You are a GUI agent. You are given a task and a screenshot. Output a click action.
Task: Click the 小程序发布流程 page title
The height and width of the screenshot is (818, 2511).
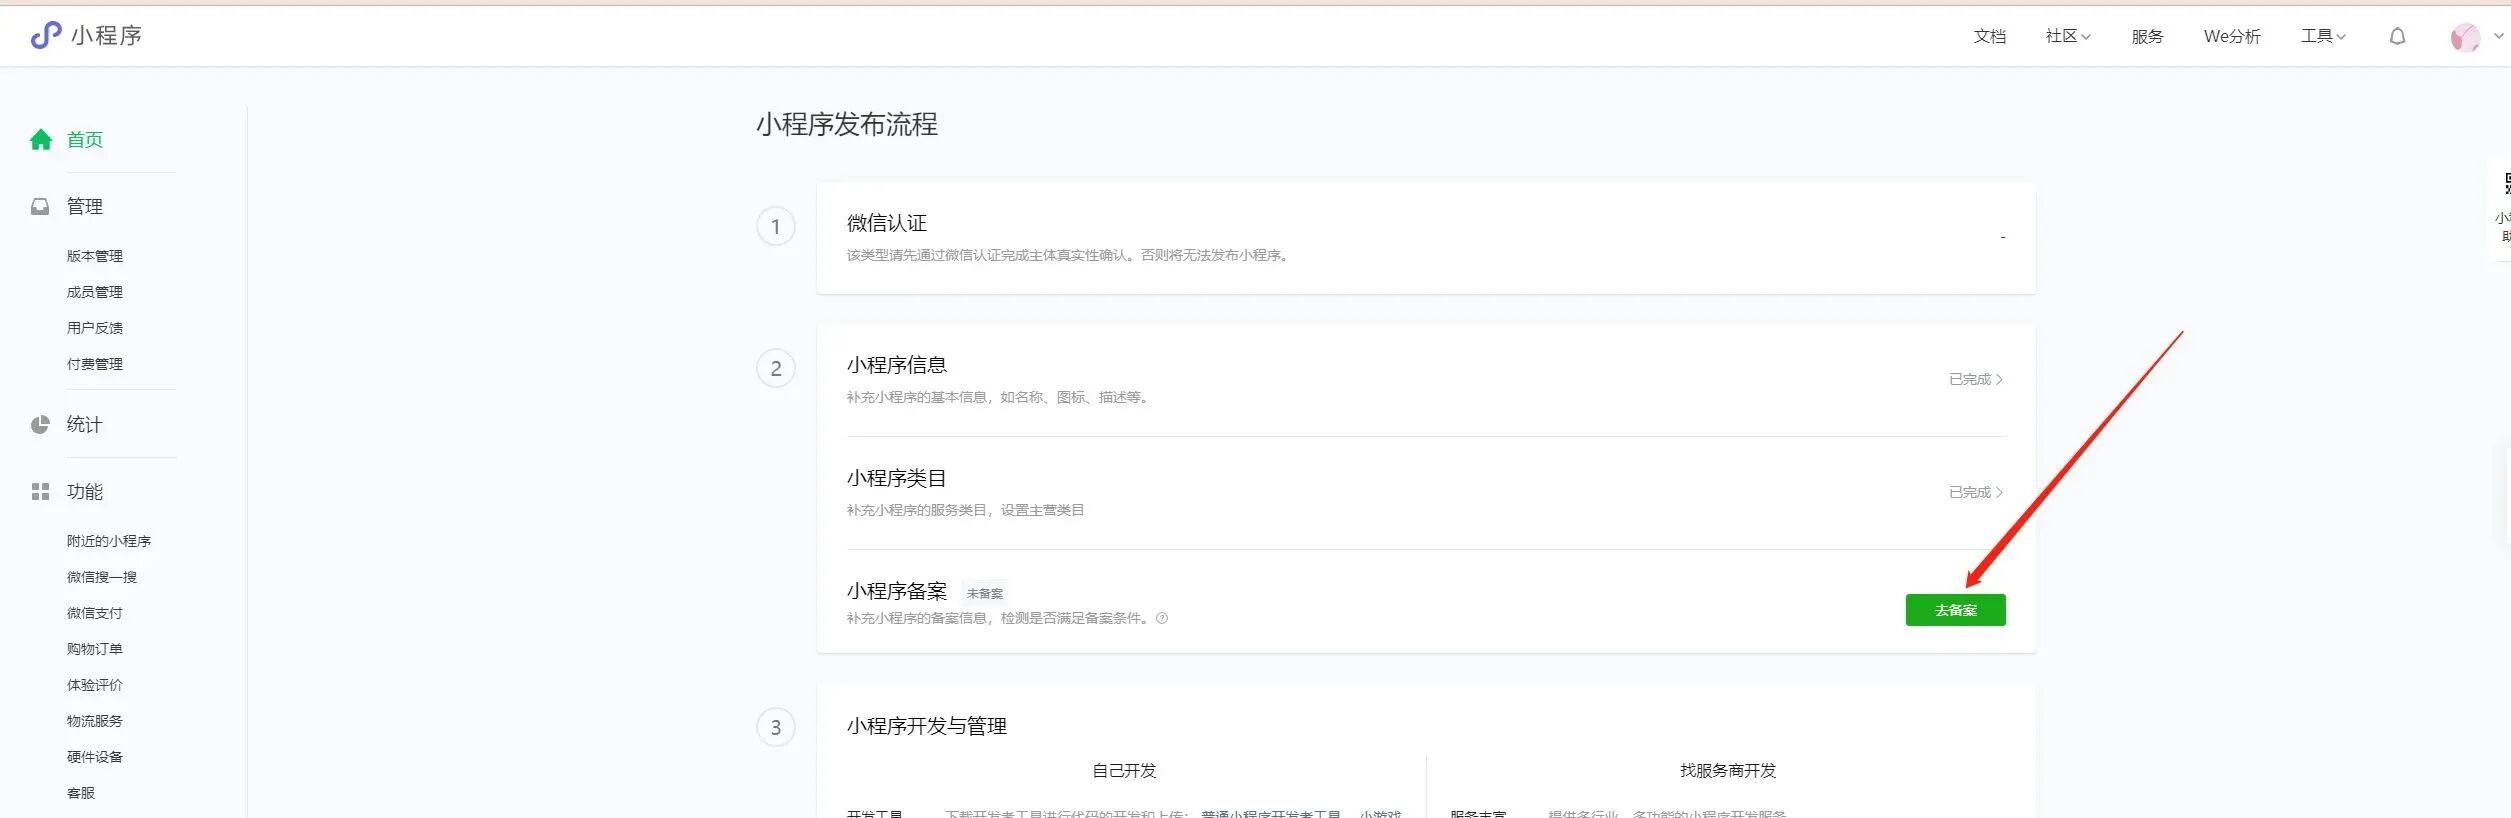tap(847, 124)
